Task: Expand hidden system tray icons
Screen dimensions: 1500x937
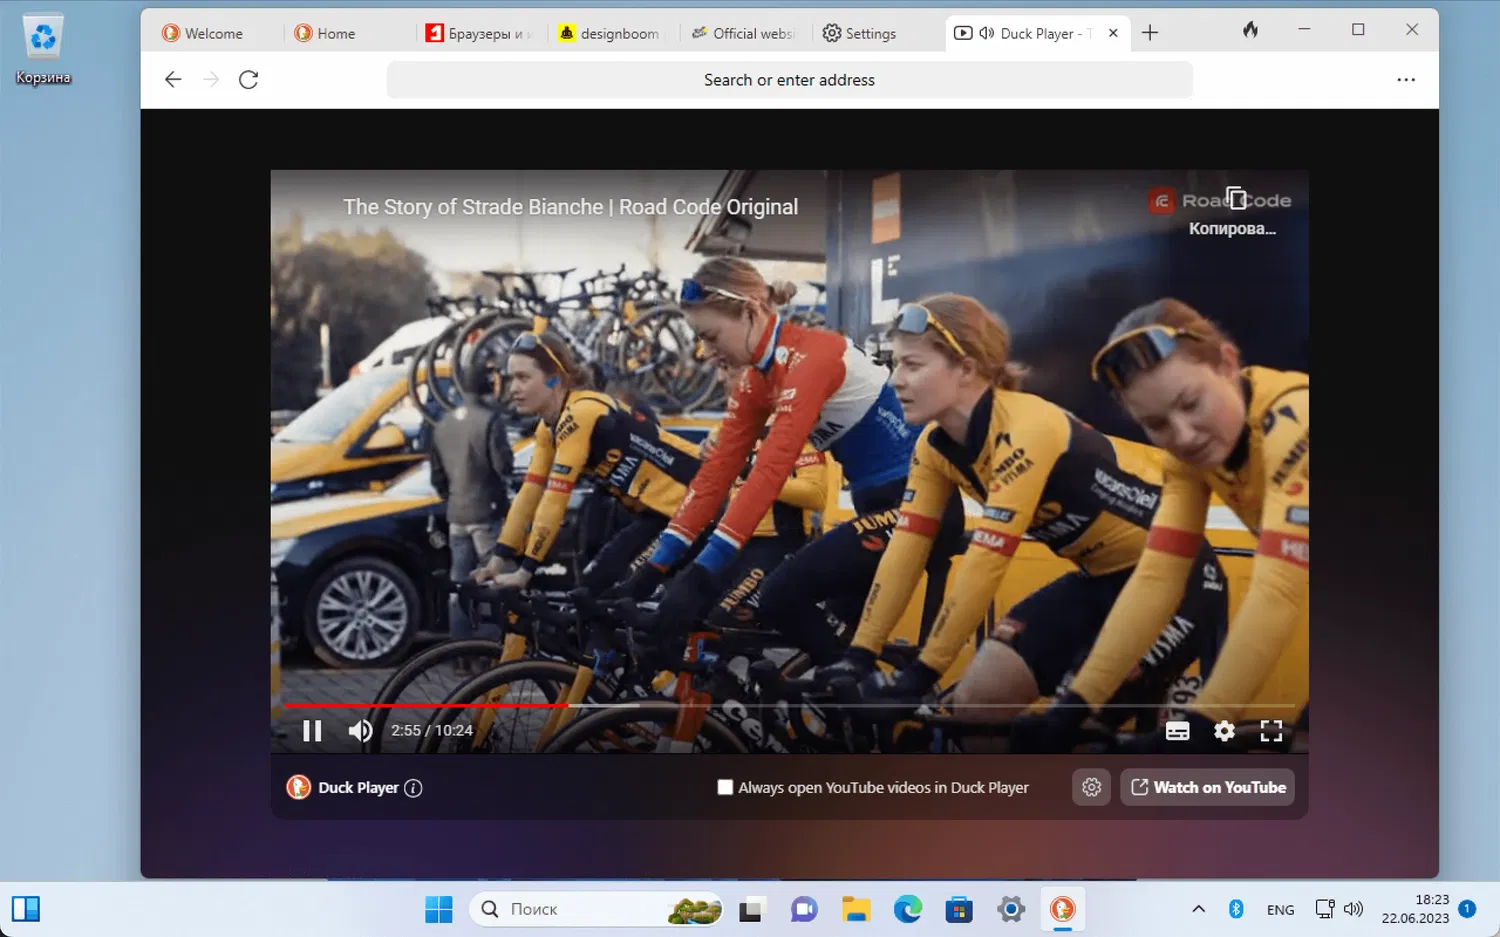Action: pyautogui.click(x=1198, y=909)
